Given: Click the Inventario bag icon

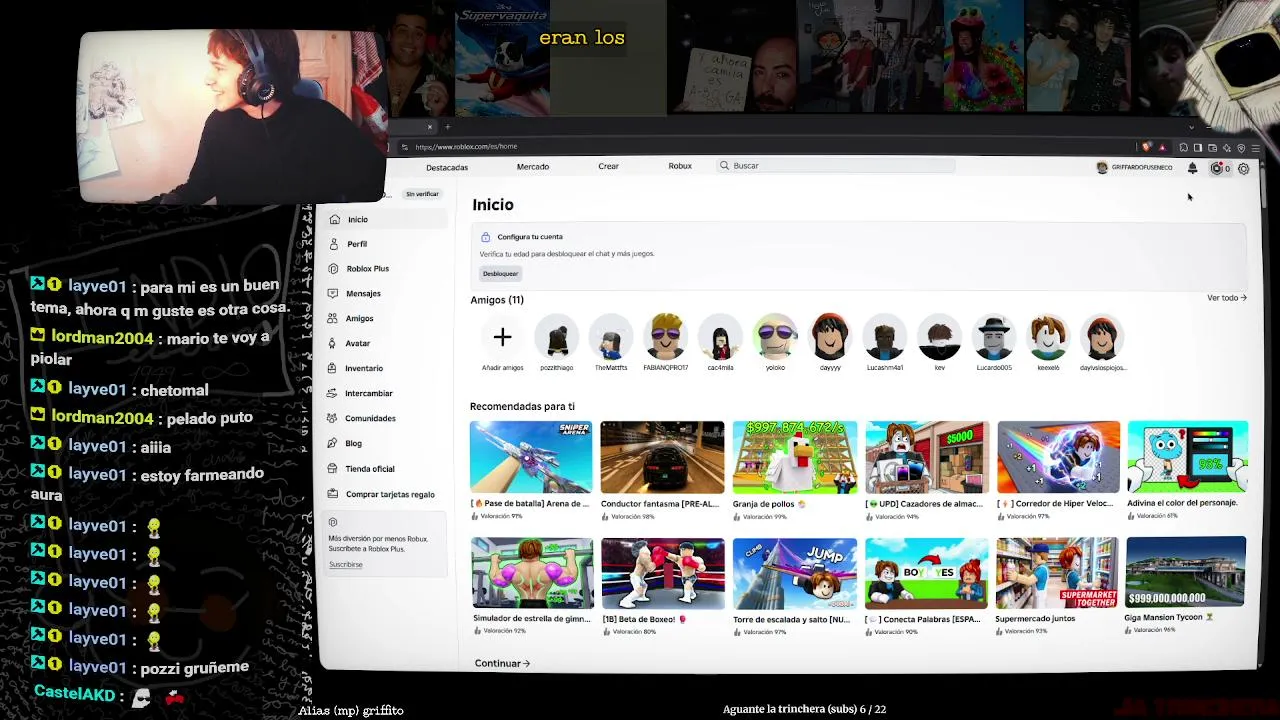Looking at the screenshot, I should [334, 368].
